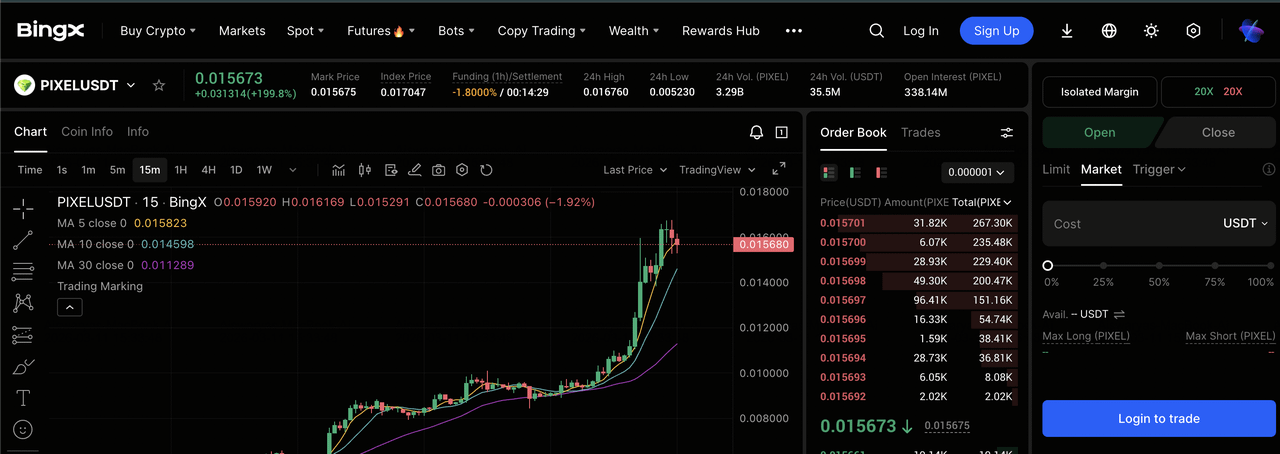
Task: Toggle light theme with sun icon
Action: (1151, 31)
